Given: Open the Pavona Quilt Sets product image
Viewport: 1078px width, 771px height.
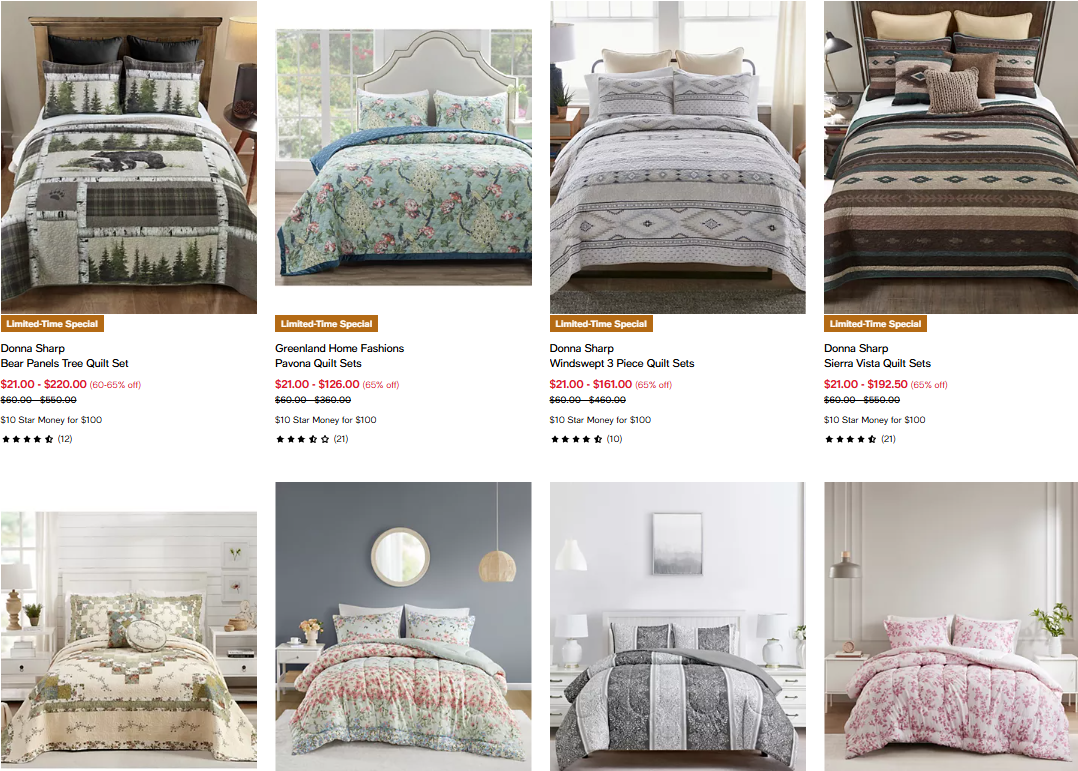Looking at the screenshot, I should pyautogui.click(x=404, y=157).
